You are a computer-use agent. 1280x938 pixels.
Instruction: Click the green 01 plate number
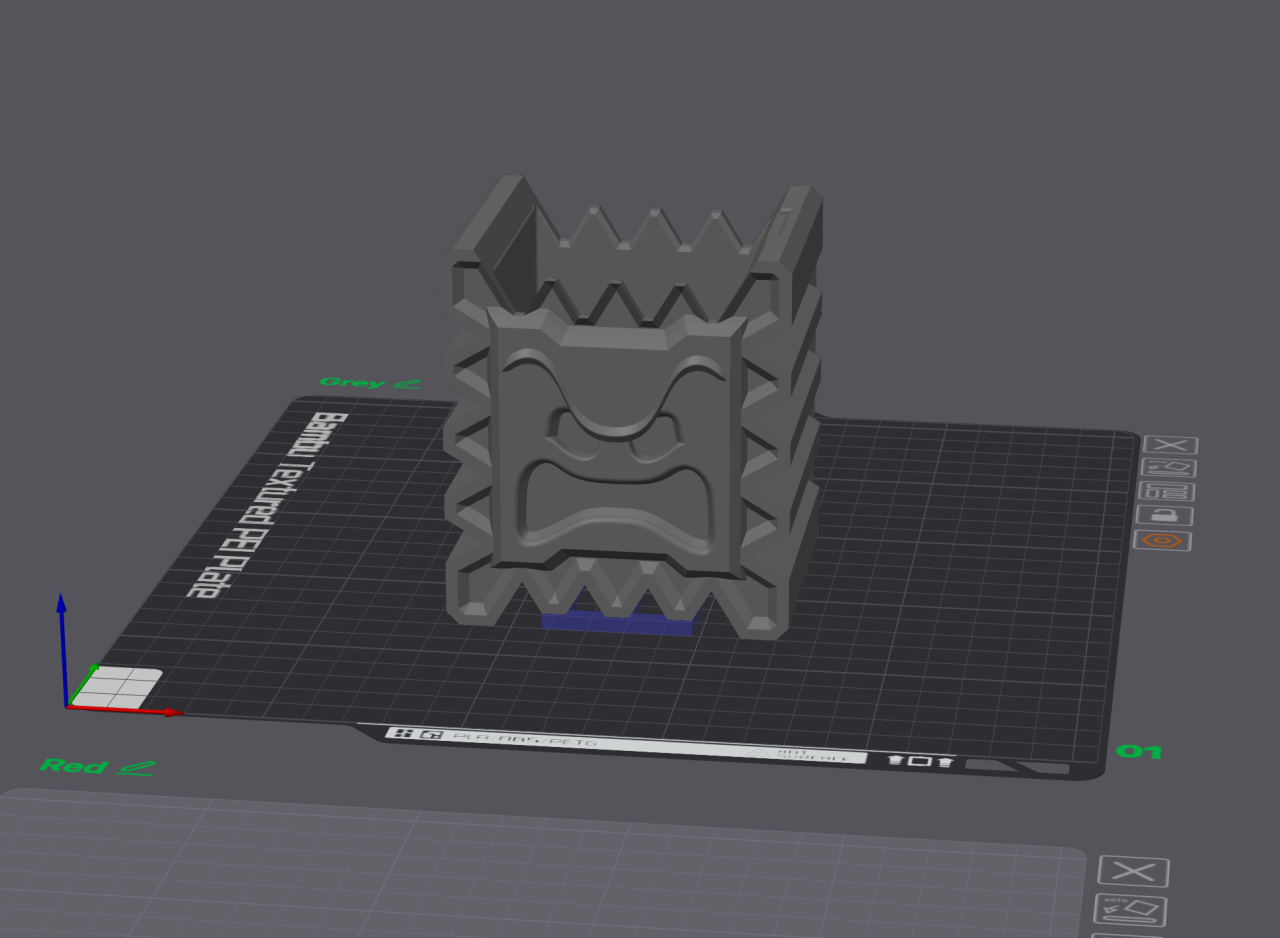(x=1140, y=752)
